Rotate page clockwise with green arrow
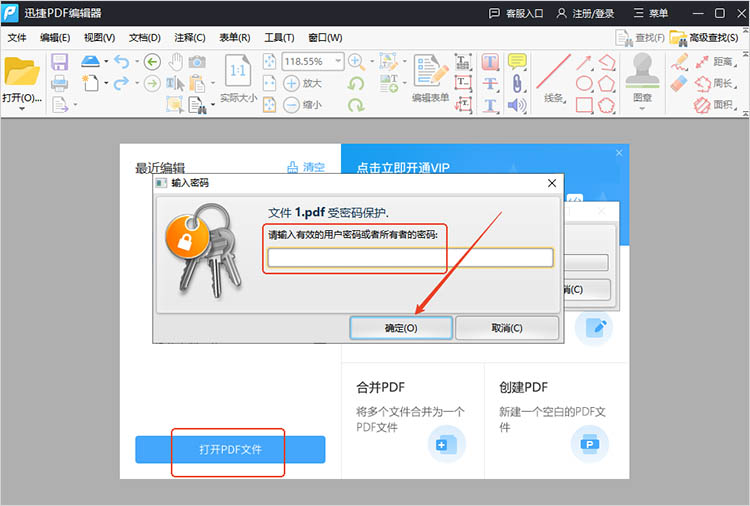 (356, 105)
